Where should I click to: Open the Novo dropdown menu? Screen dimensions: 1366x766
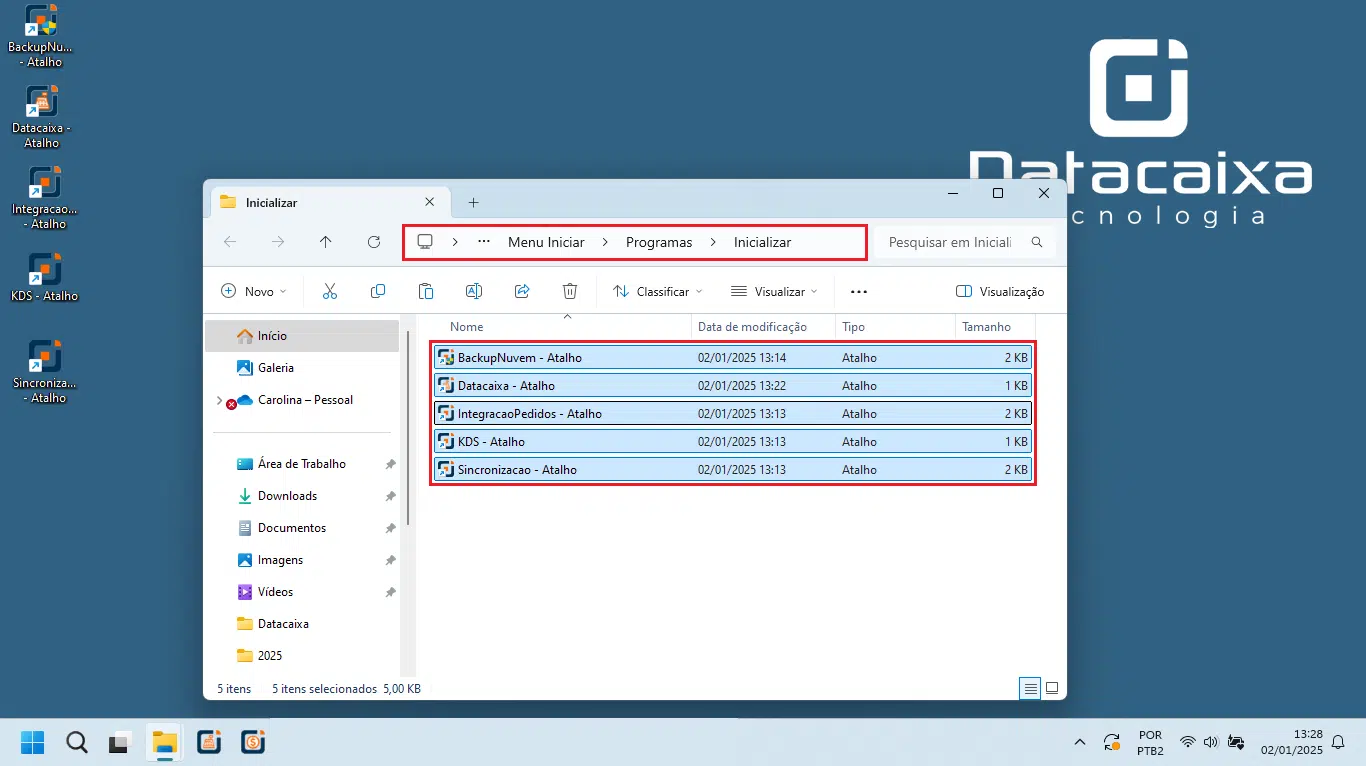coord(253,291)
